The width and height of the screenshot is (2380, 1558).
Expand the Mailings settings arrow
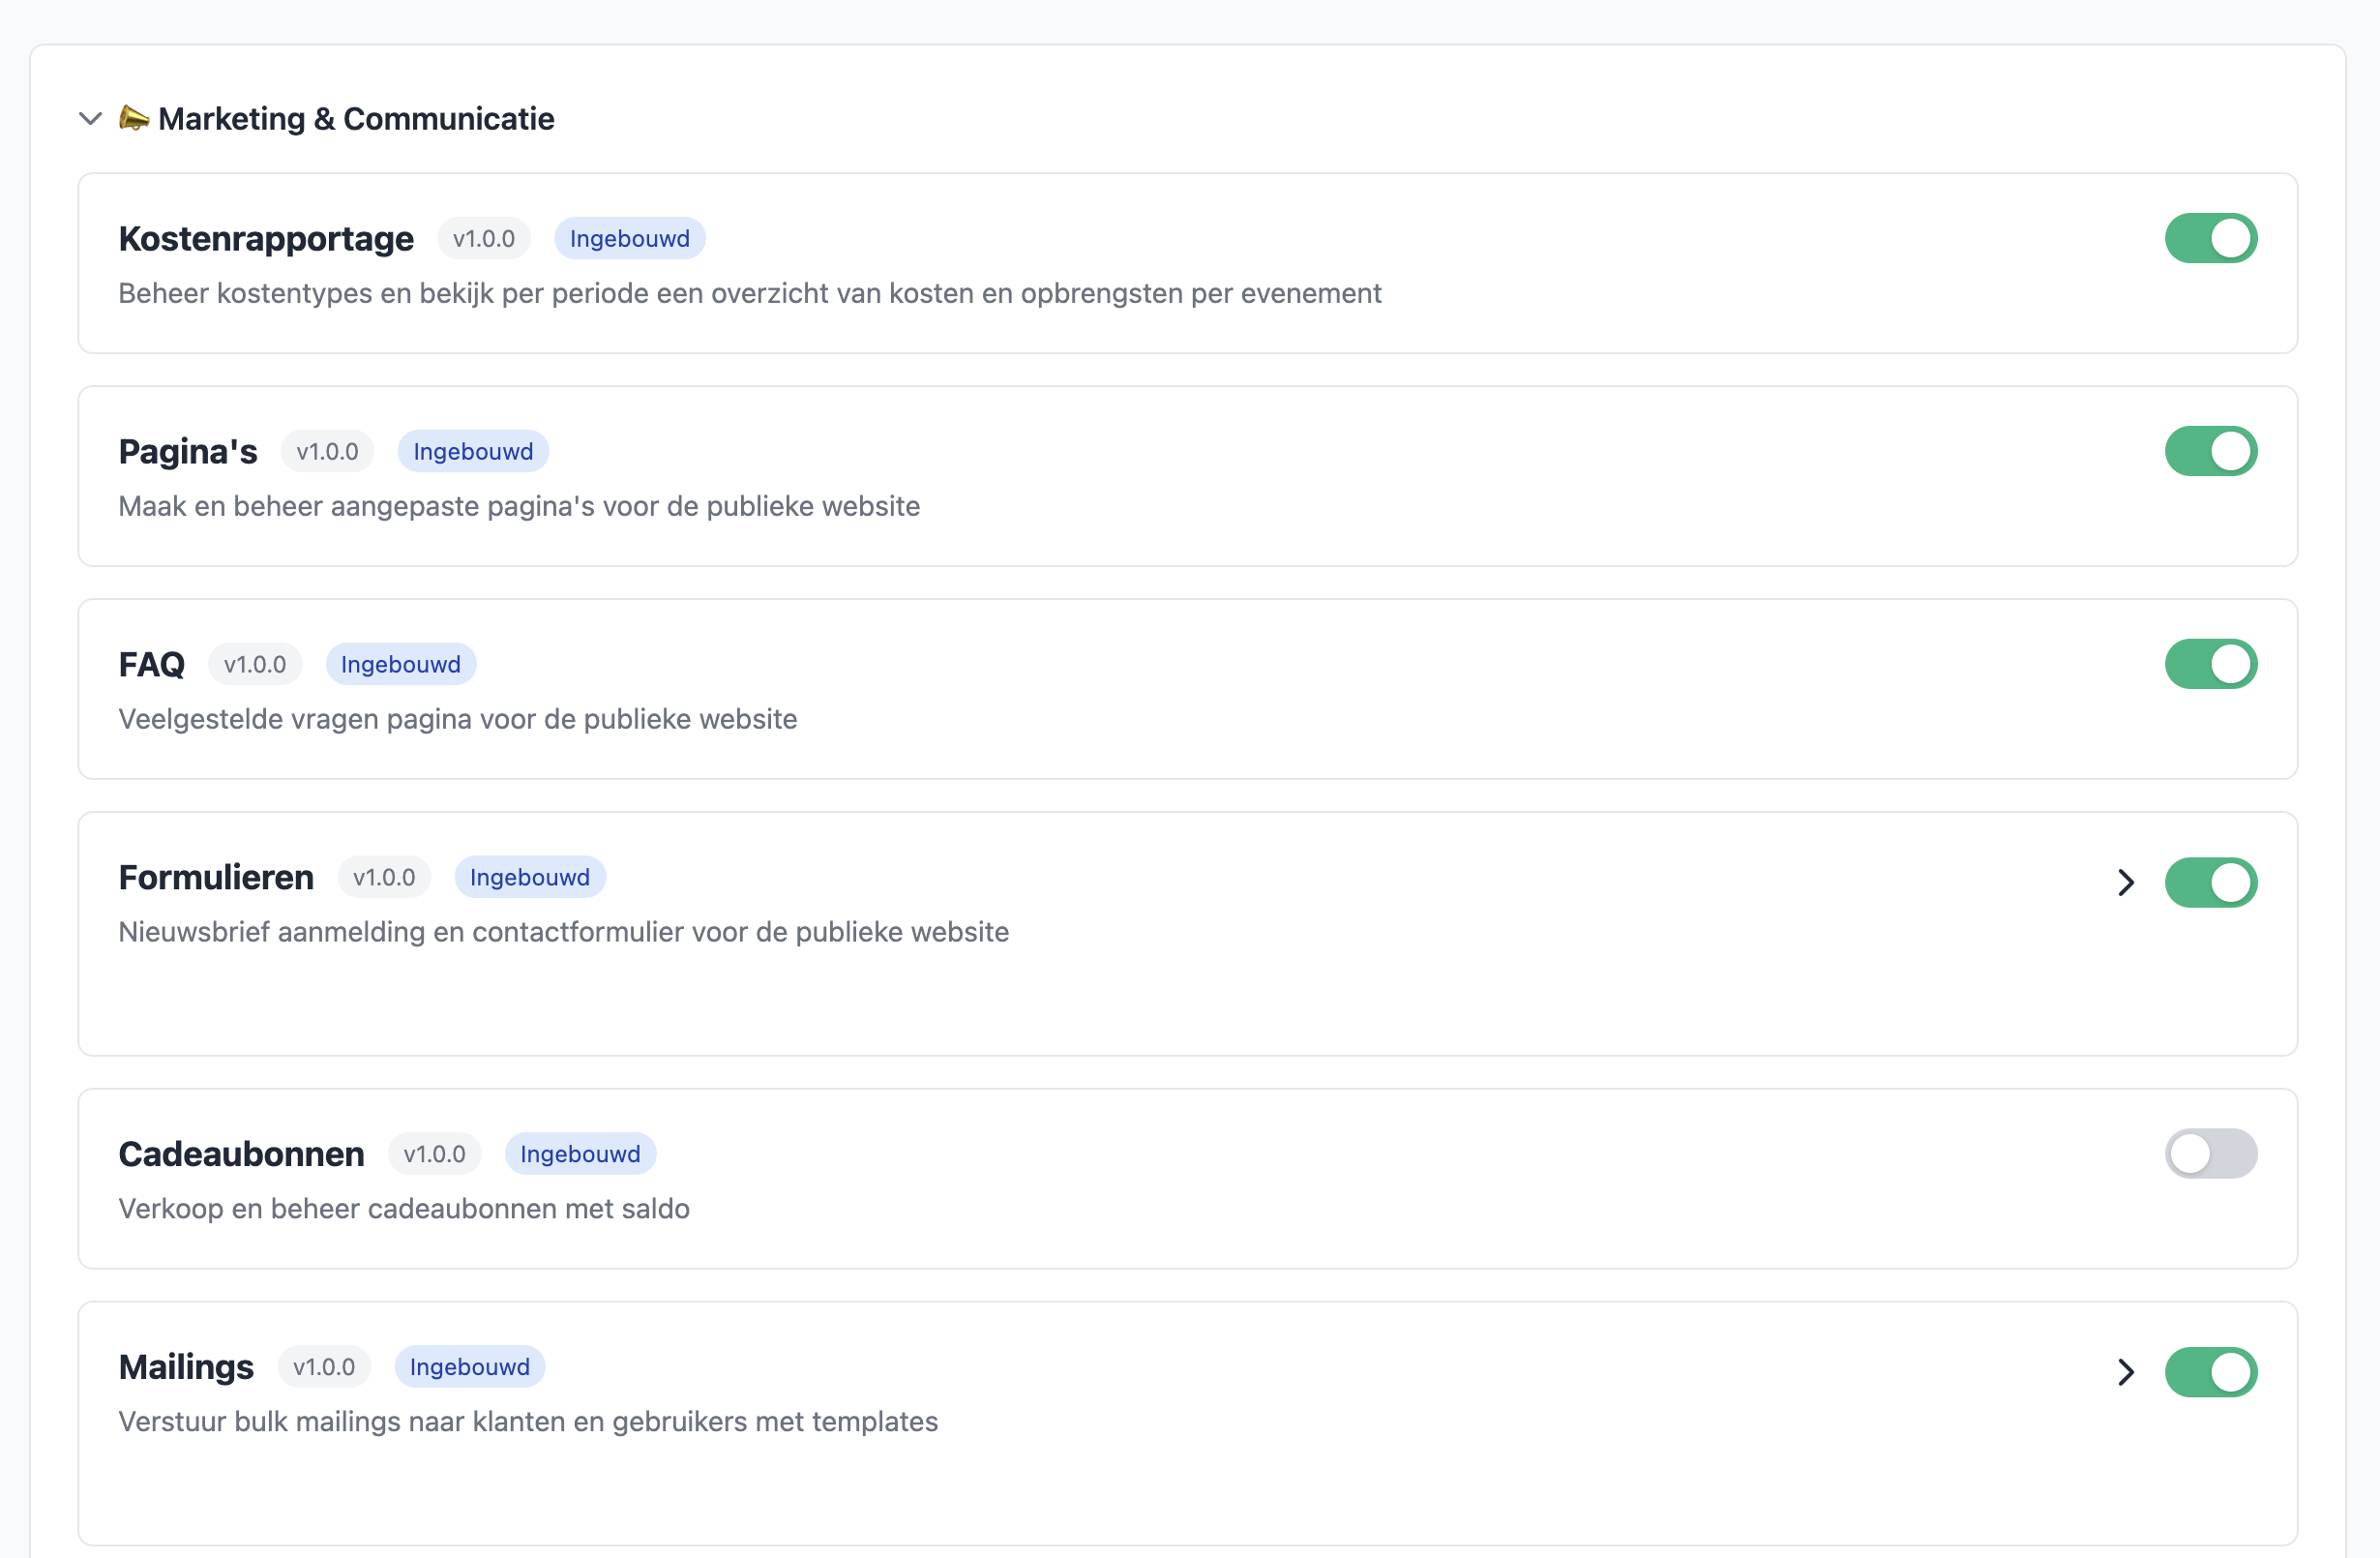coord(2126,1372)
